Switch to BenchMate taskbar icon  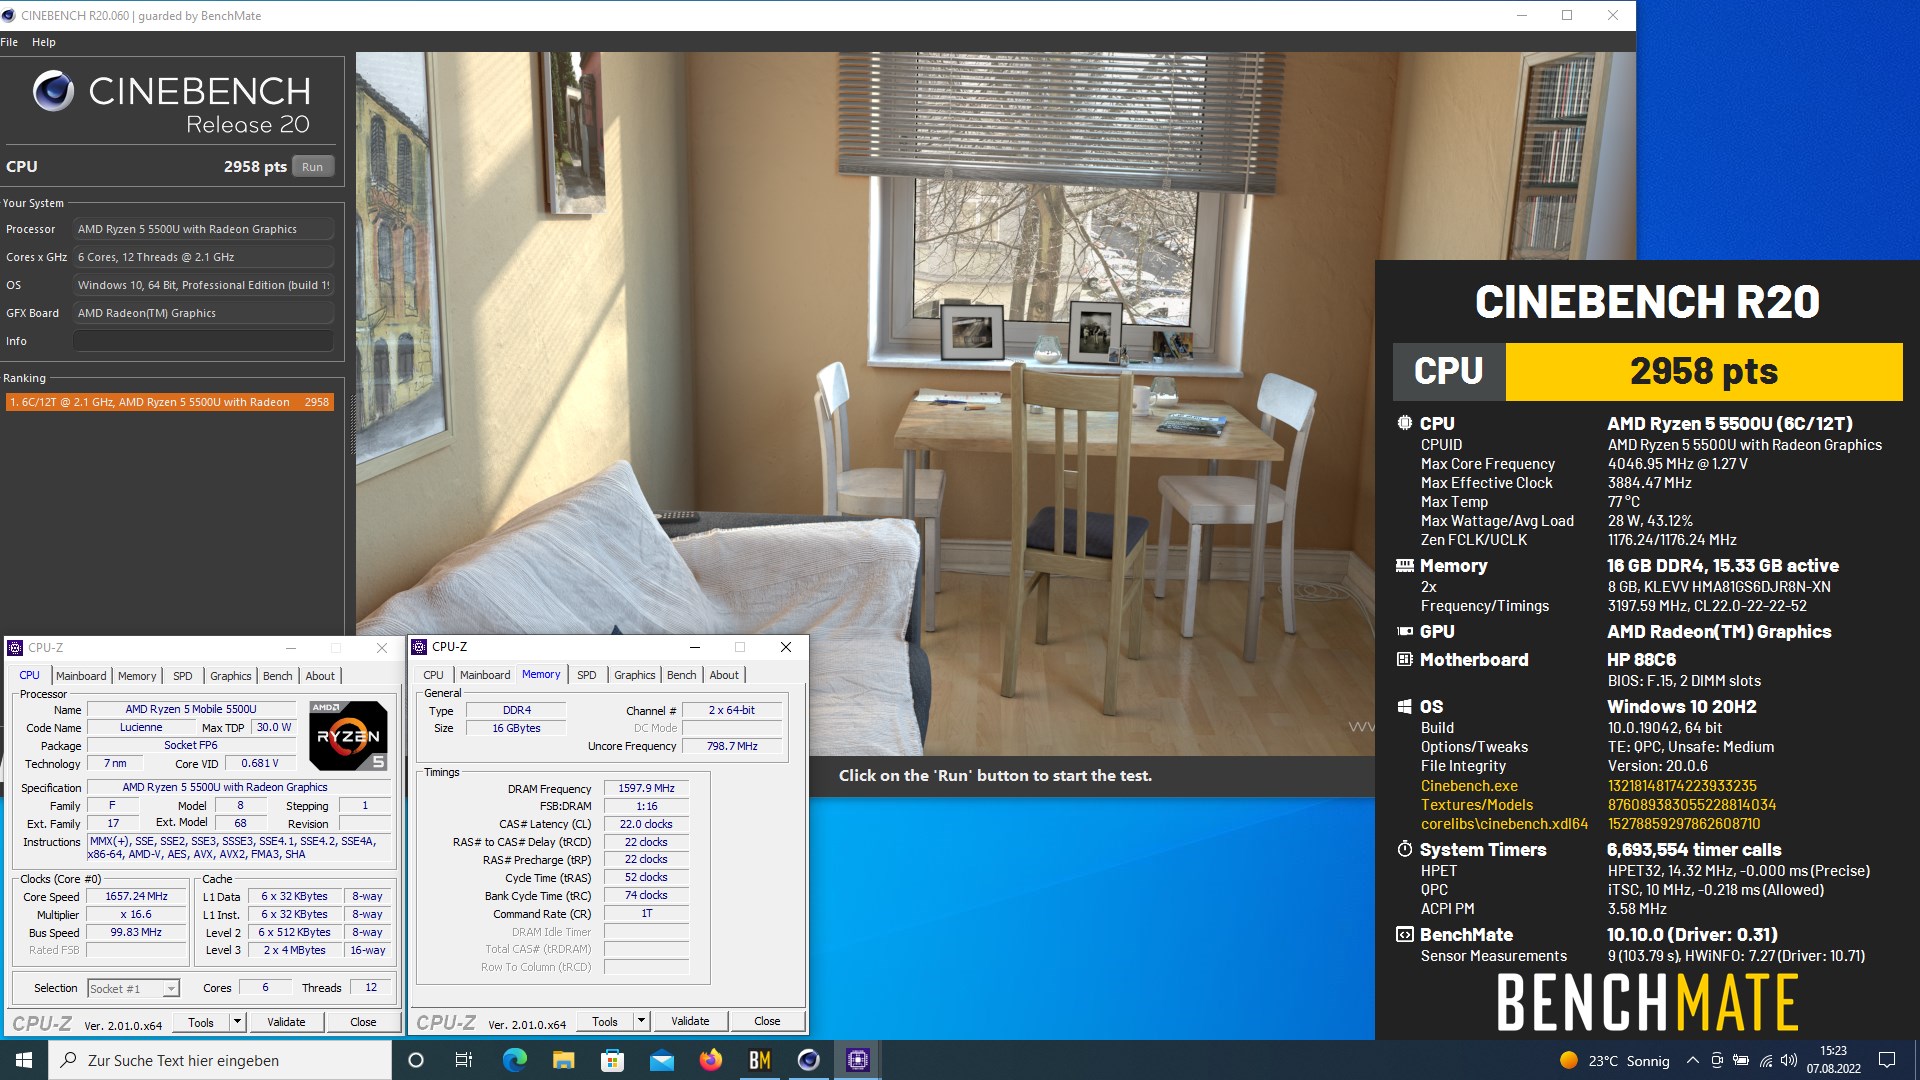[x=759, y=1060]
